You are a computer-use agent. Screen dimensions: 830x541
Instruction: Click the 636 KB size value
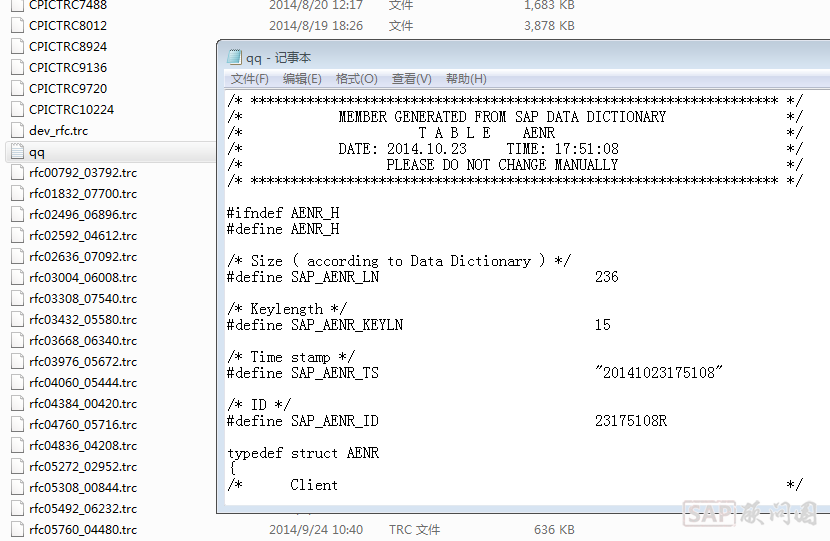(x=554, y=529)
